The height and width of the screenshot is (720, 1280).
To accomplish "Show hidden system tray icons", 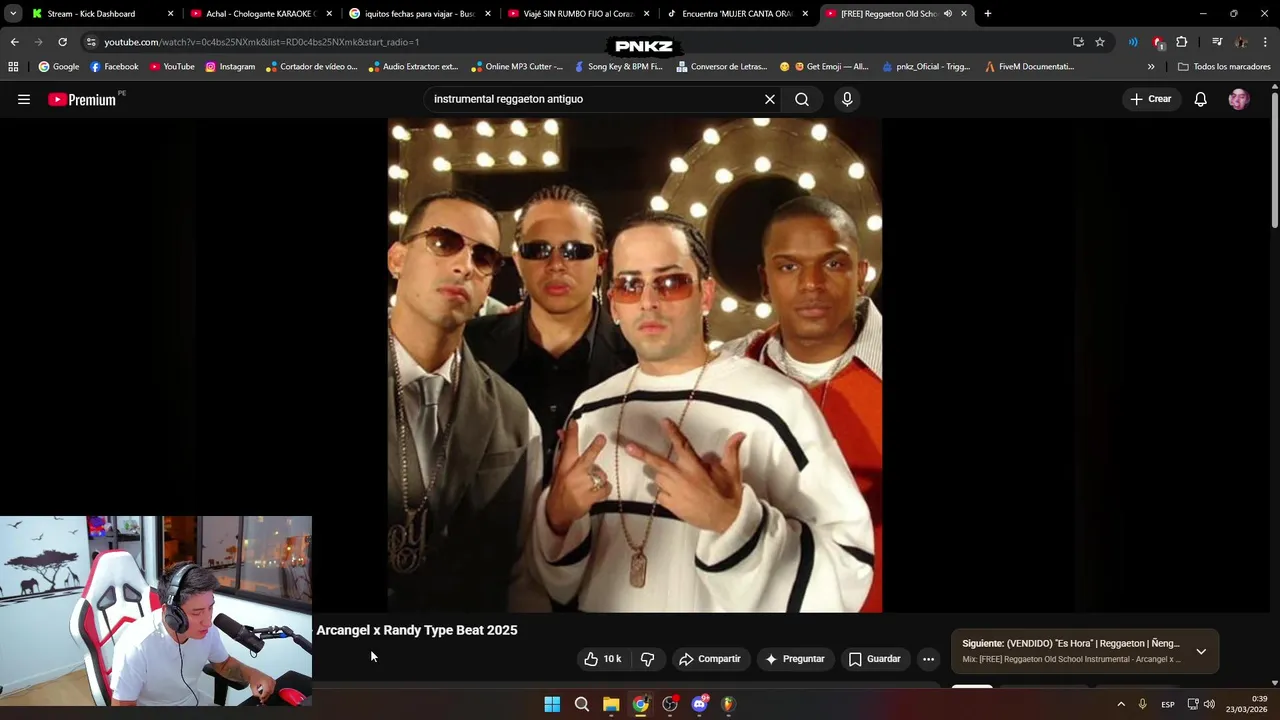I will 1121,704.
